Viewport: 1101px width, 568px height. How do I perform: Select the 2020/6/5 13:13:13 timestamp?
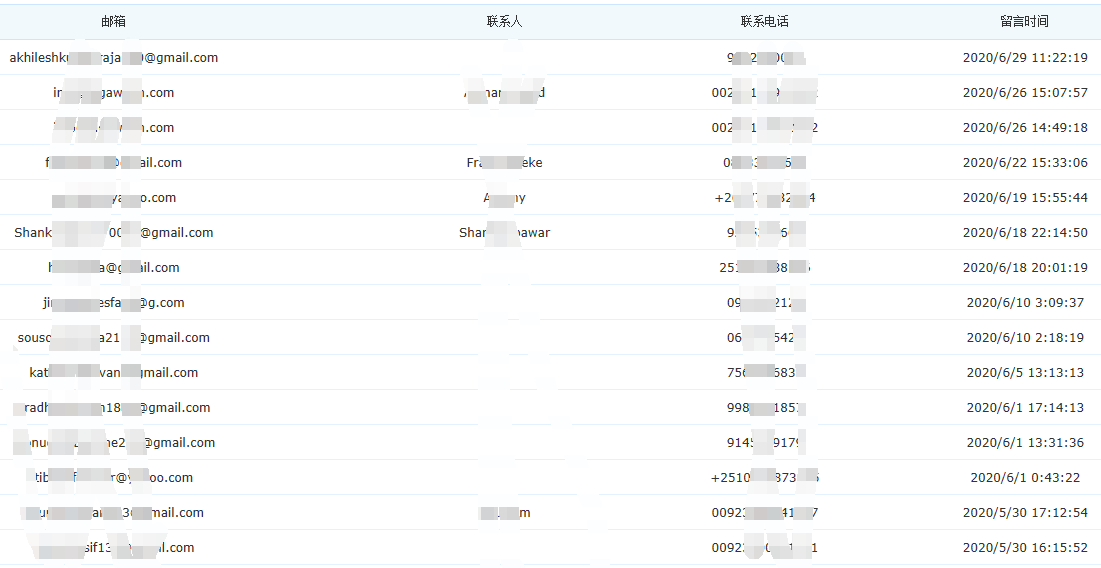pos(1024,373)
